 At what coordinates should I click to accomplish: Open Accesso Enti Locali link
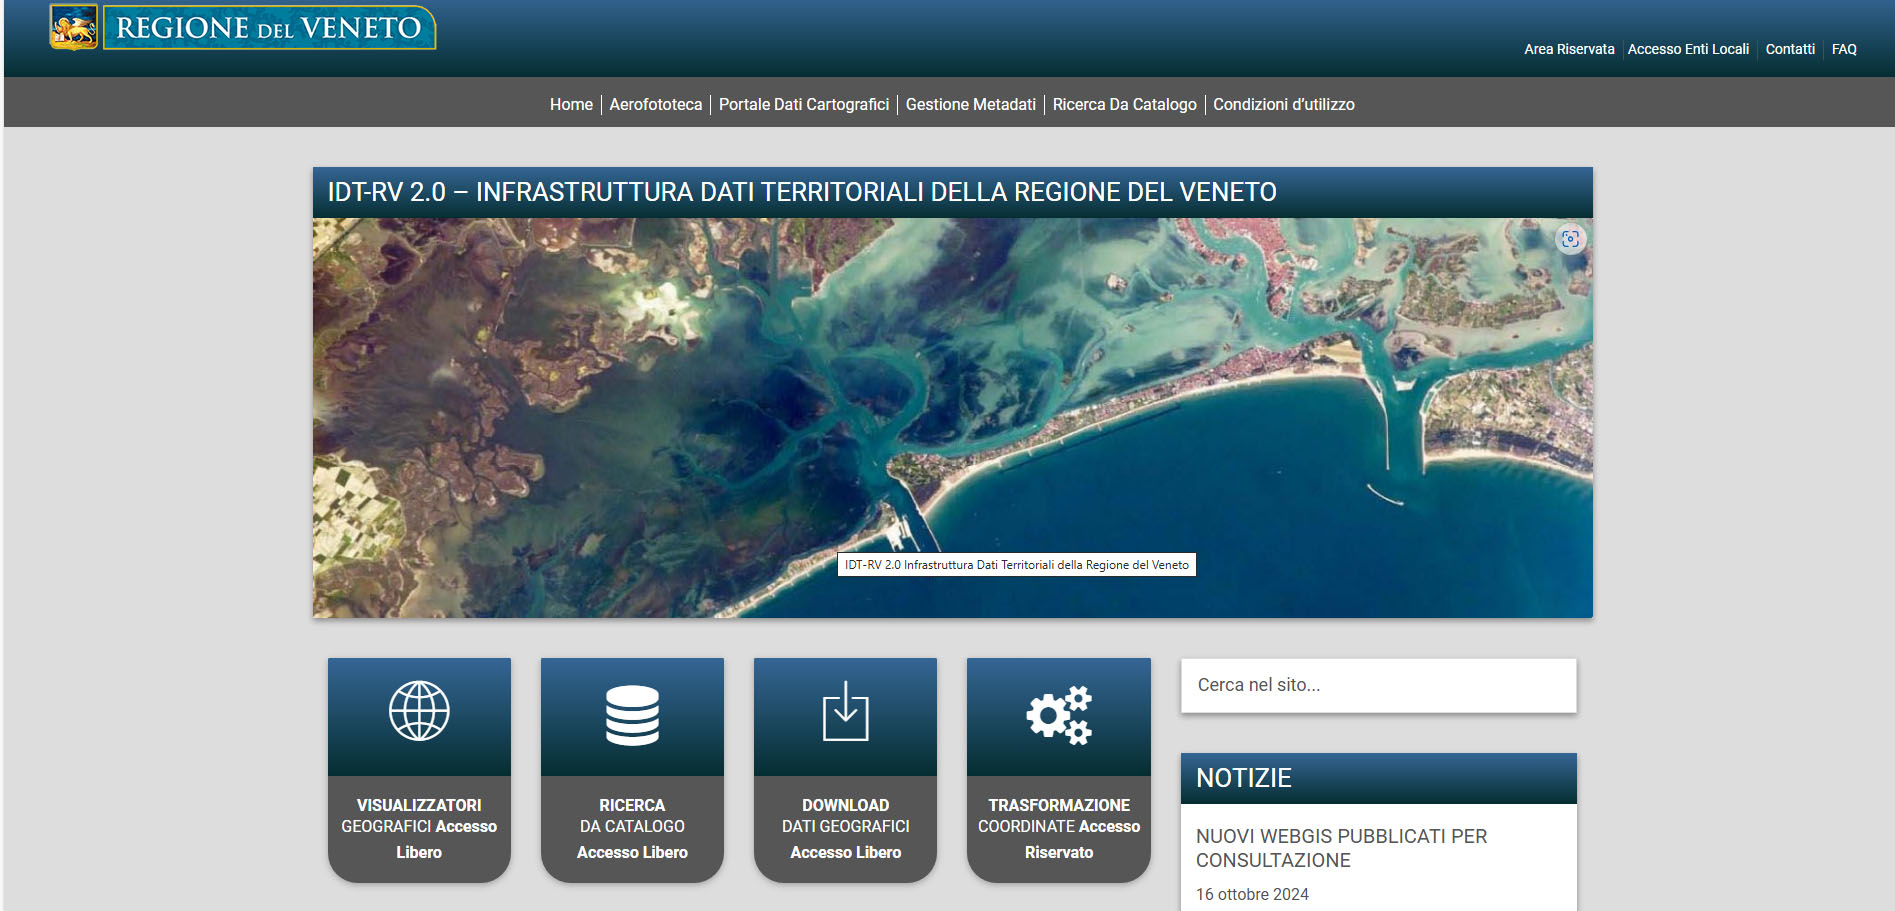1688,49
